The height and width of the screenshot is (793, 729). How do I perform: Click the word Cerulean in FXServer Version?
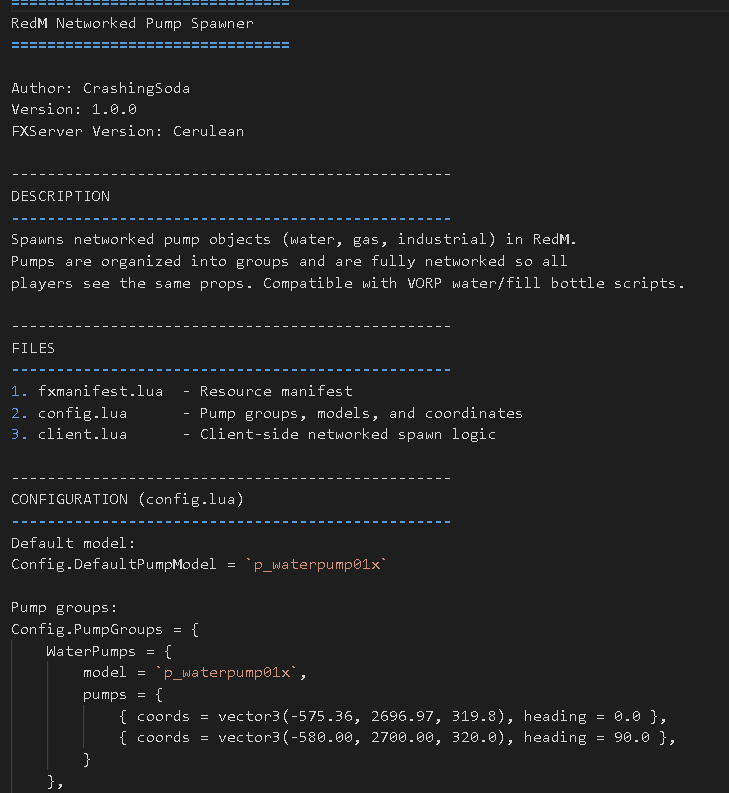pos(208,131)
